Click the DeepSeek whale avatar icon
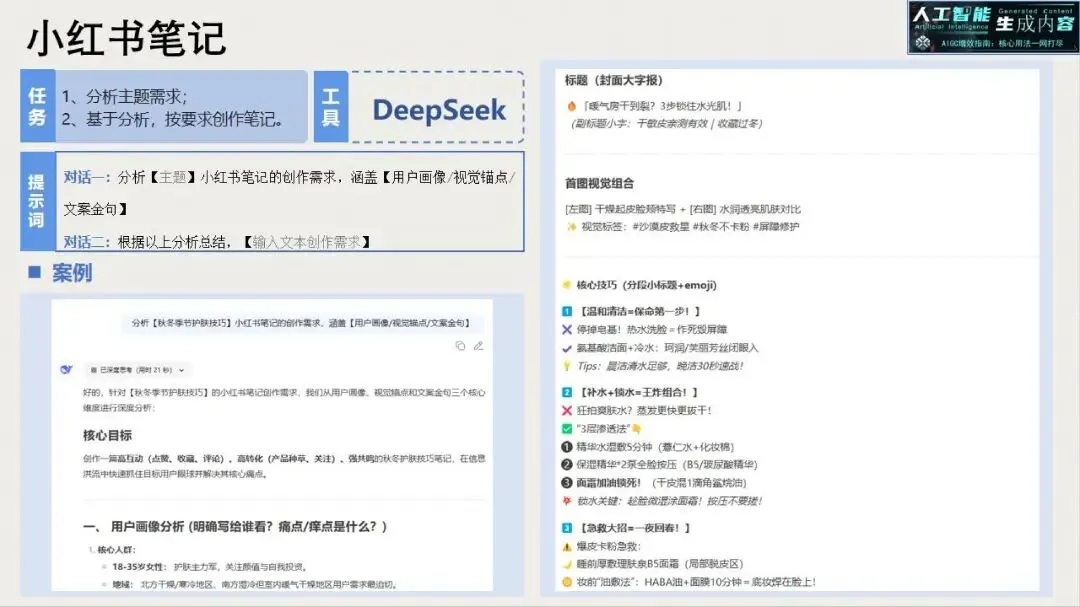The height and width of the screenshot is (607, 1080). (66, 370)
